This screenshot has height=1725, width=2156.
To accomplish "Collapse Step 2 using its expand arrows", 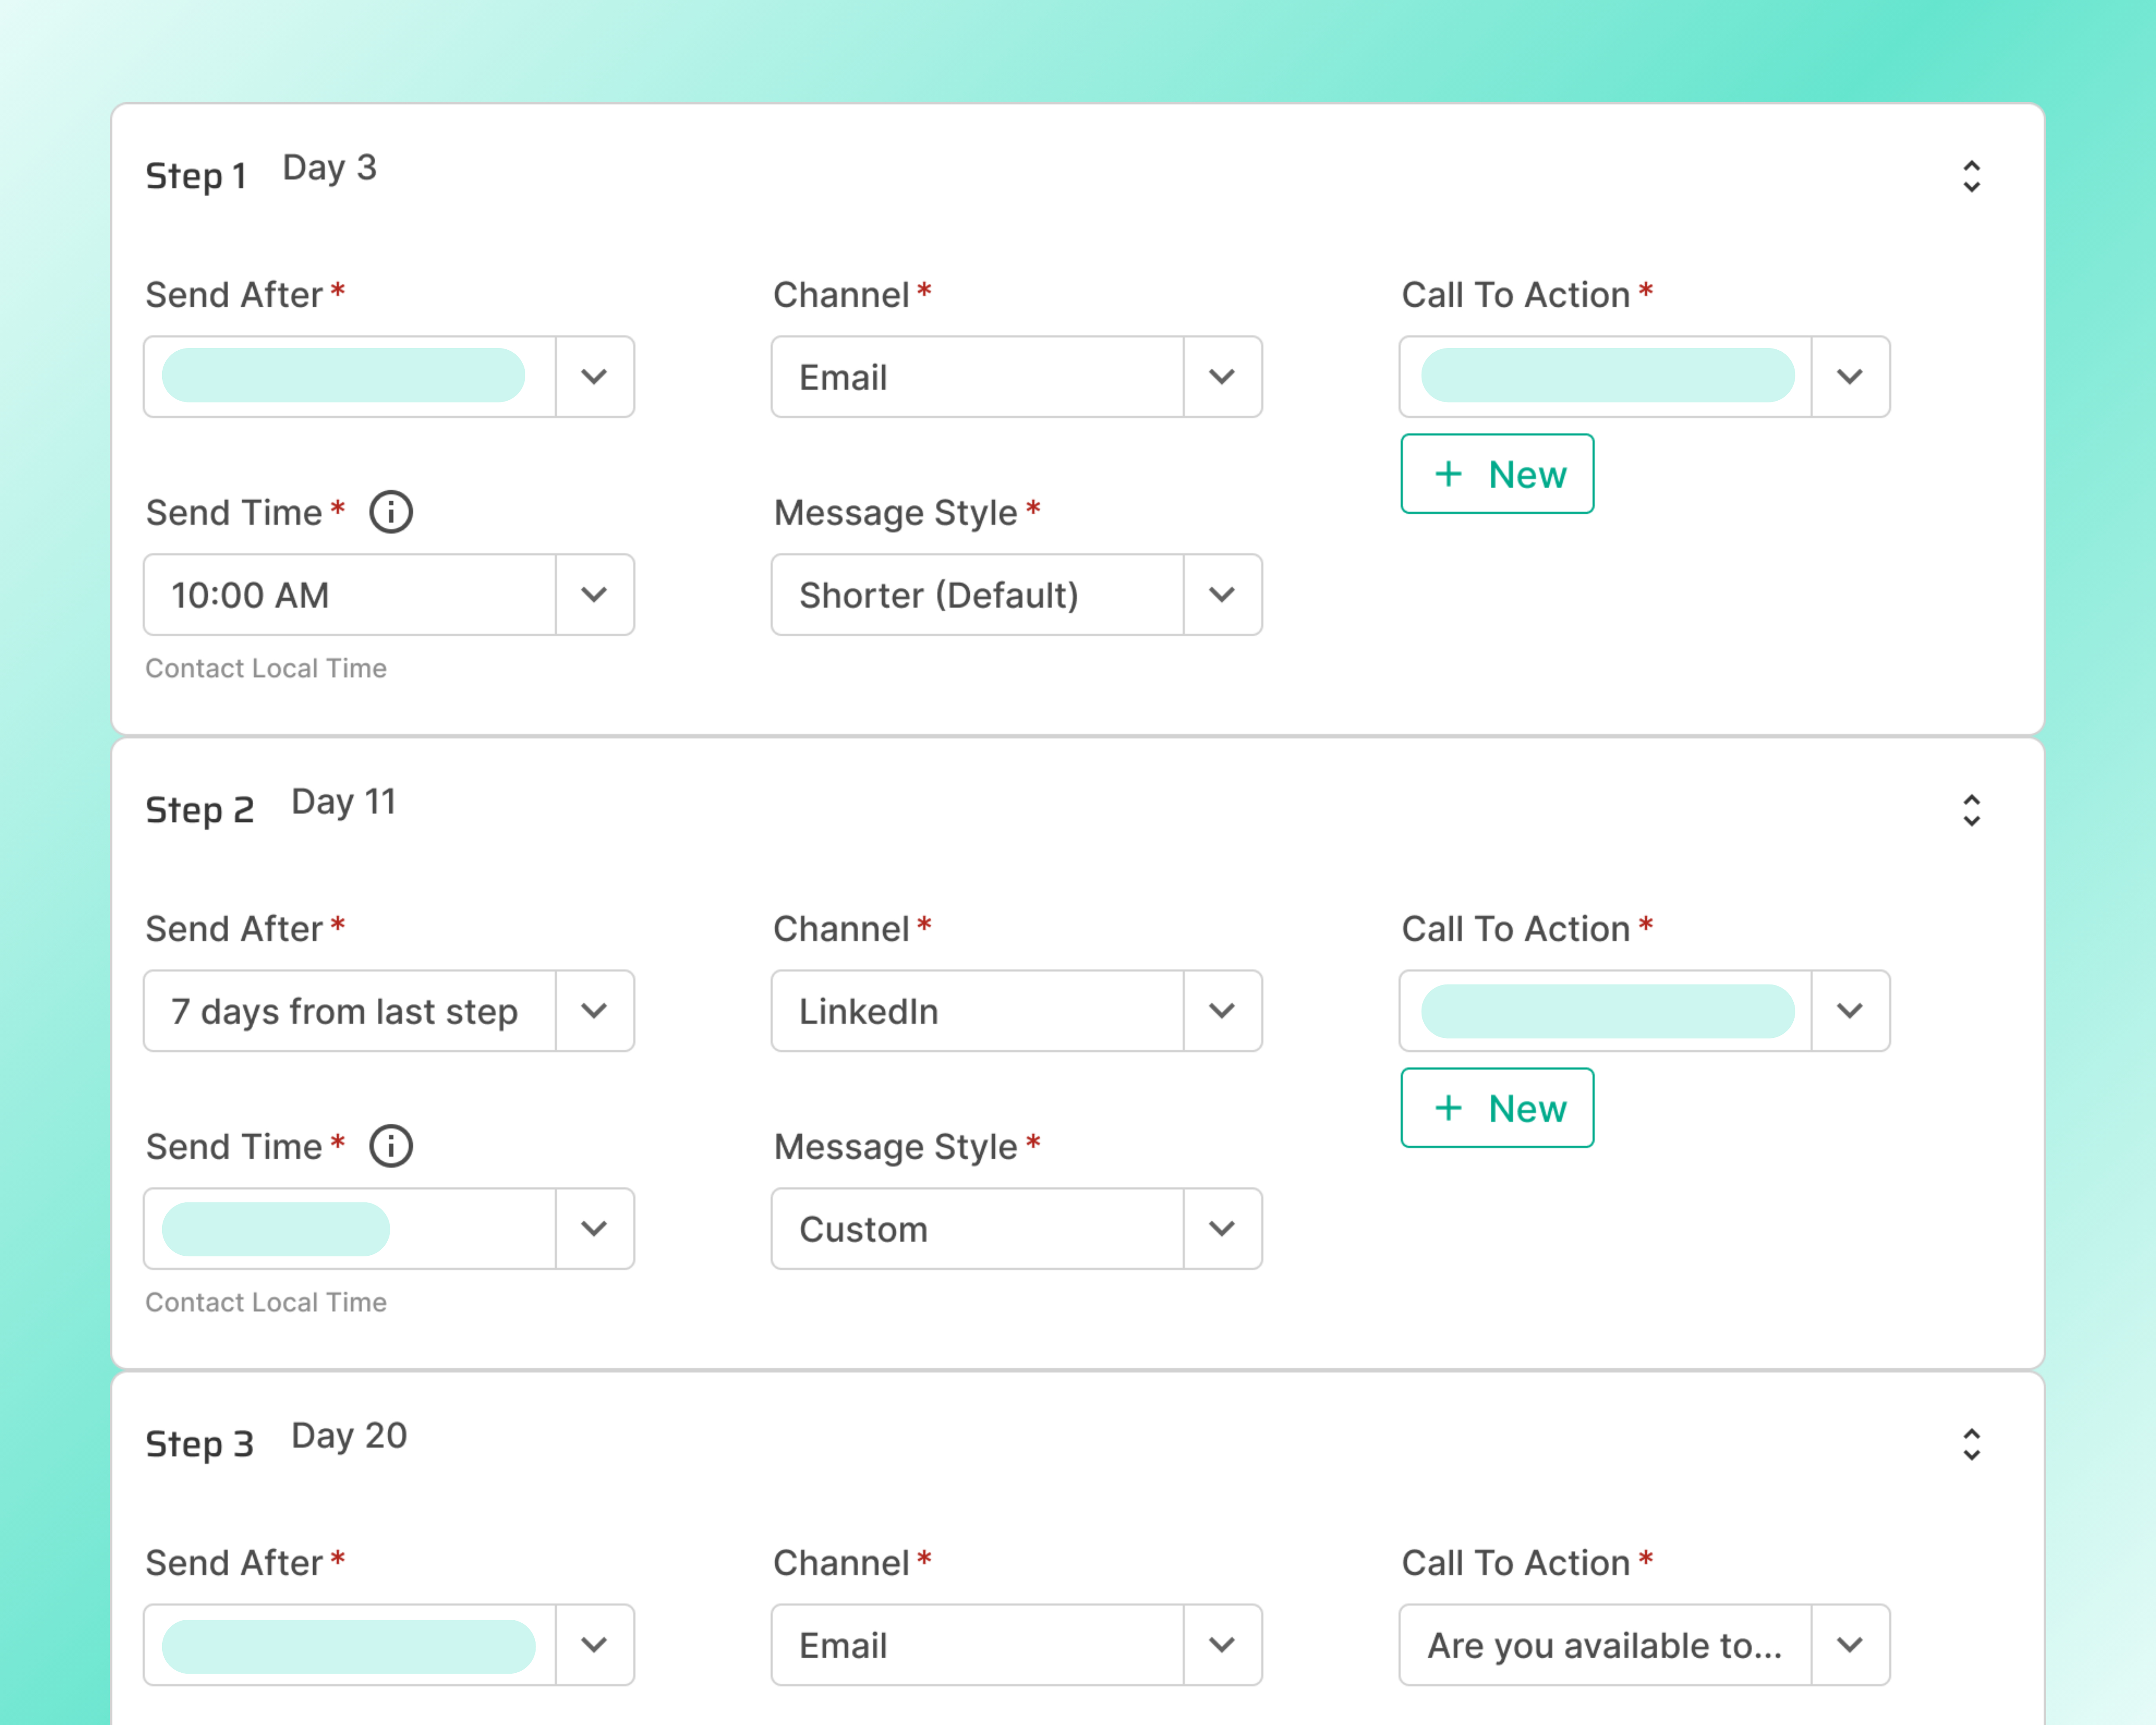I will [1971, 810].
